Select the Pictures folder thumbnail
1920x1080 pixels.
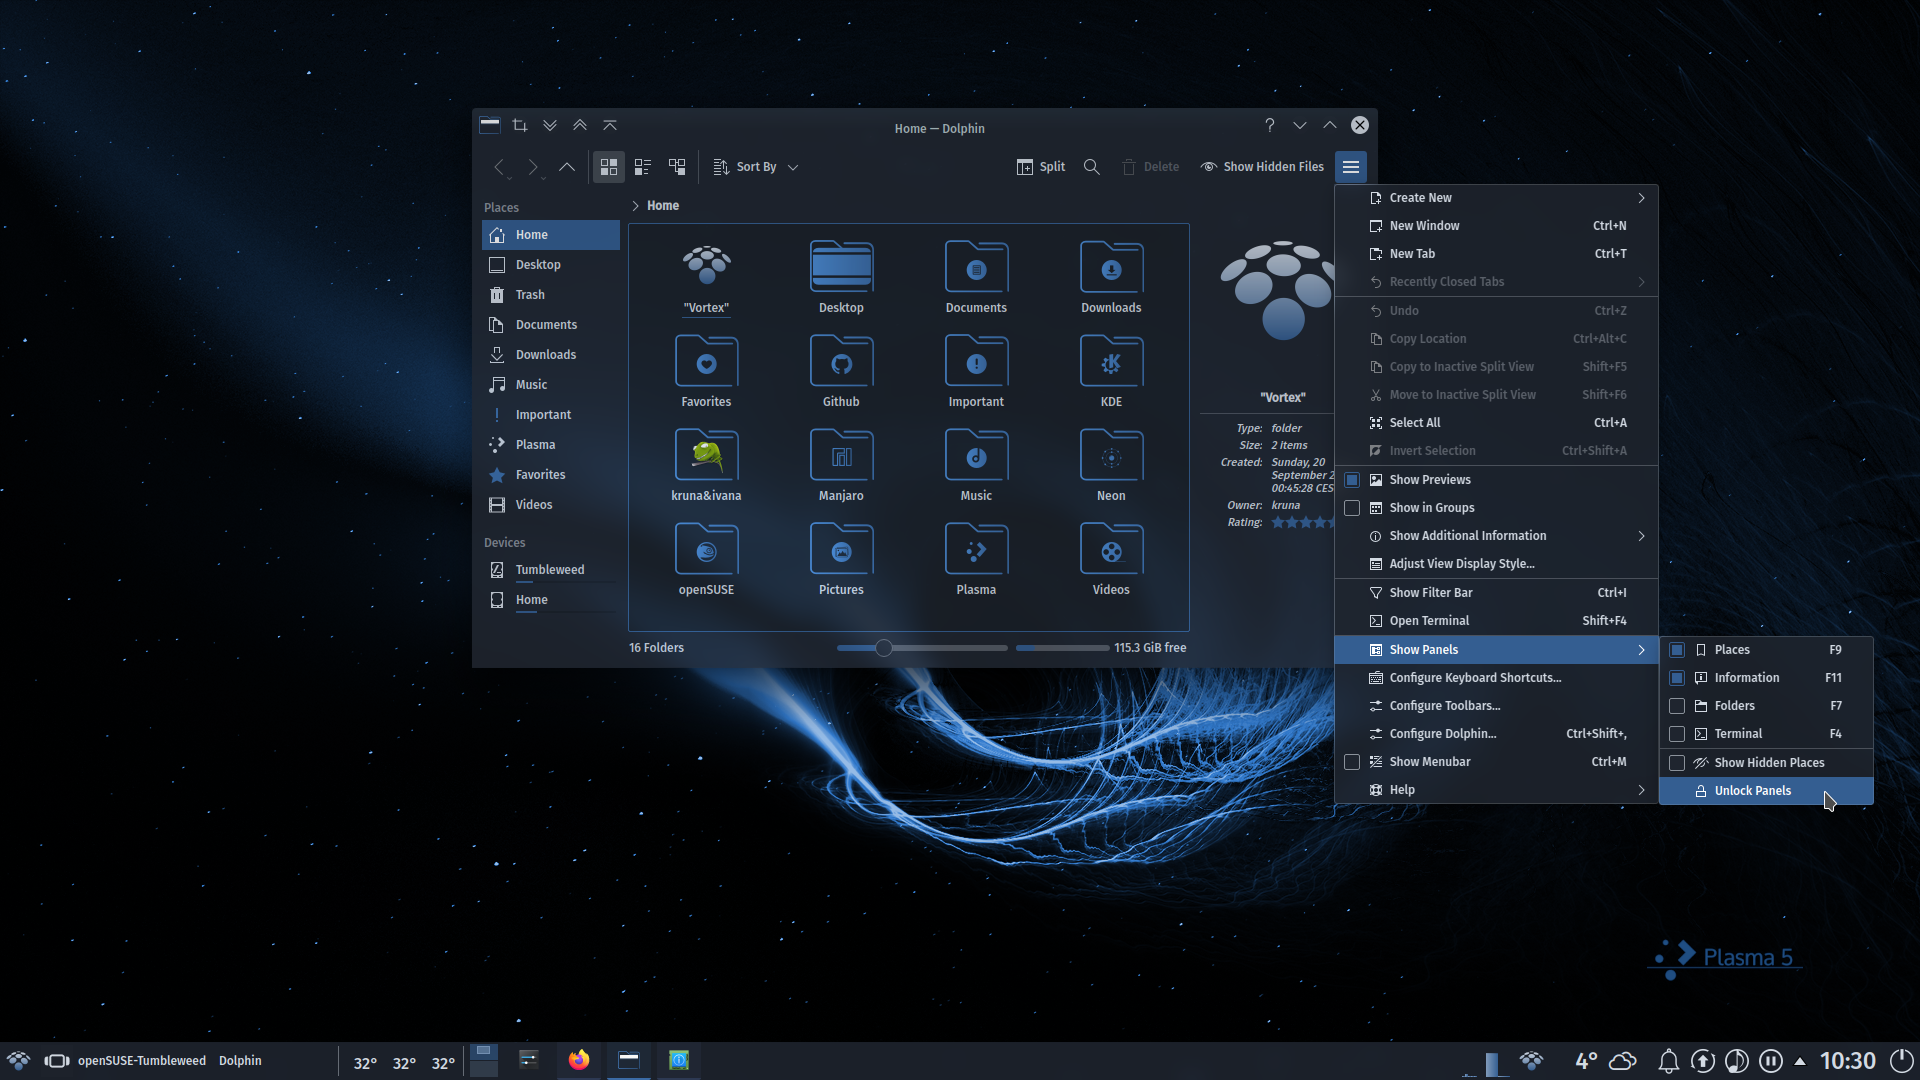pos(841,549)
